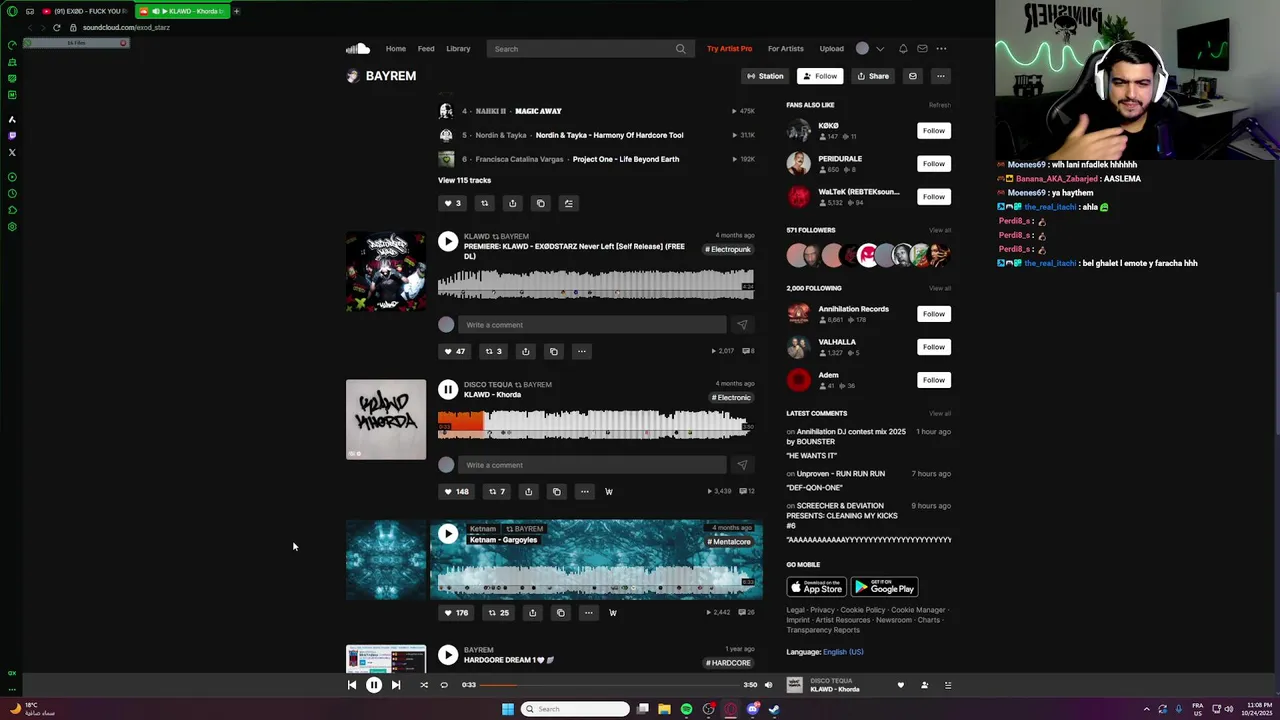
Task: Follow PERIDURALE in Fans Also Like
Action: (933, 163)
